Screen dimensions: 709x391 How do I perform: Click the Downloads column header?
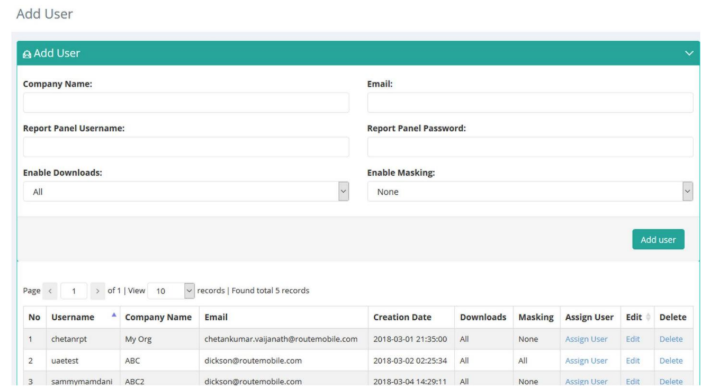tap(483, 317)
